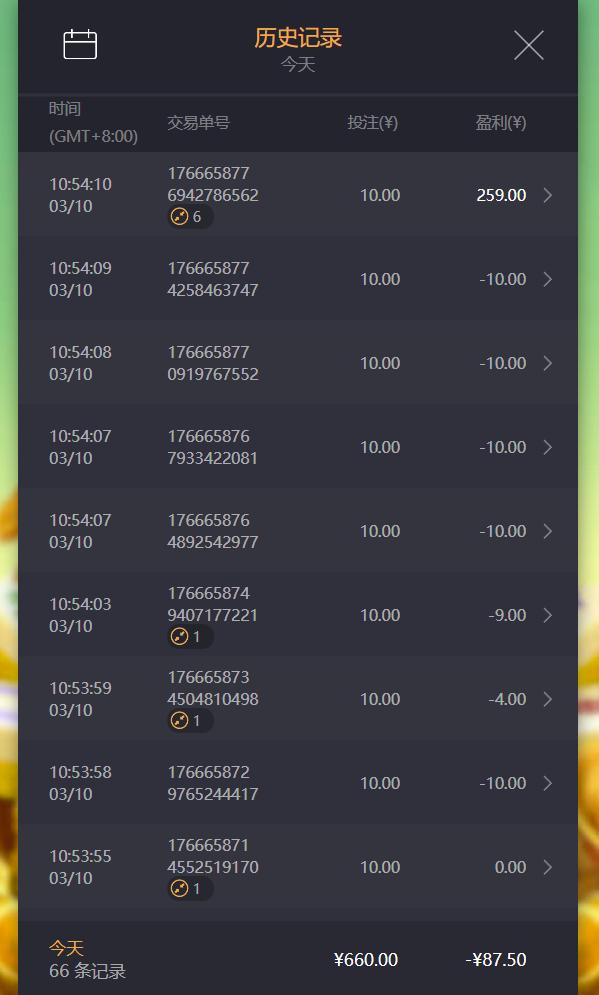Expand the -4.00 profit record chevron

pyautogui.click(x=548, y=699)
